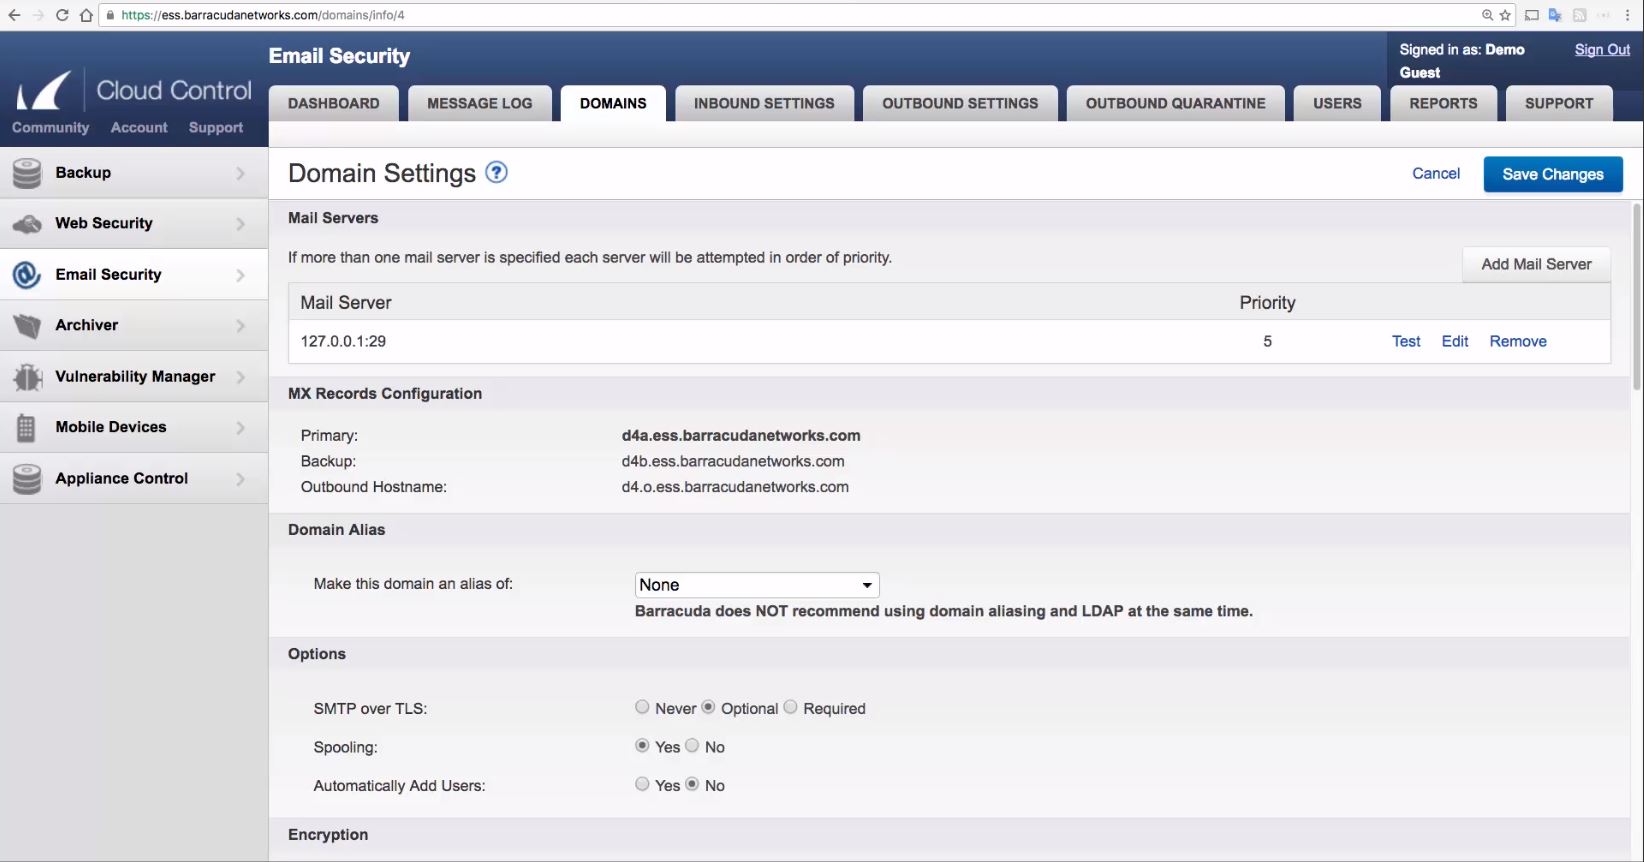This screenshot has height=862, width=1644.
Task: Expand the Web Security chevron
Action: [240, 224]
